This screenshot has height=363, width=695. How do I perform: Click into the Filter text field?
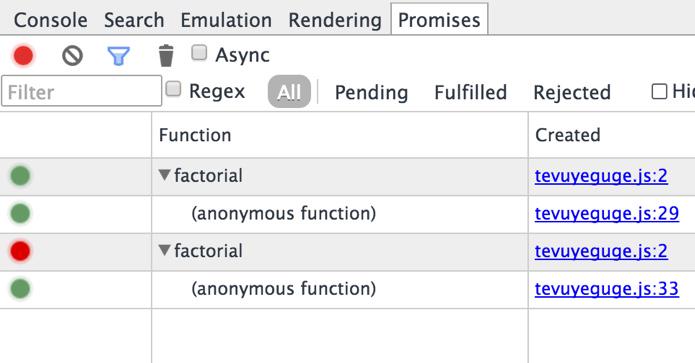pyautogui.click(x=82, y=91)
